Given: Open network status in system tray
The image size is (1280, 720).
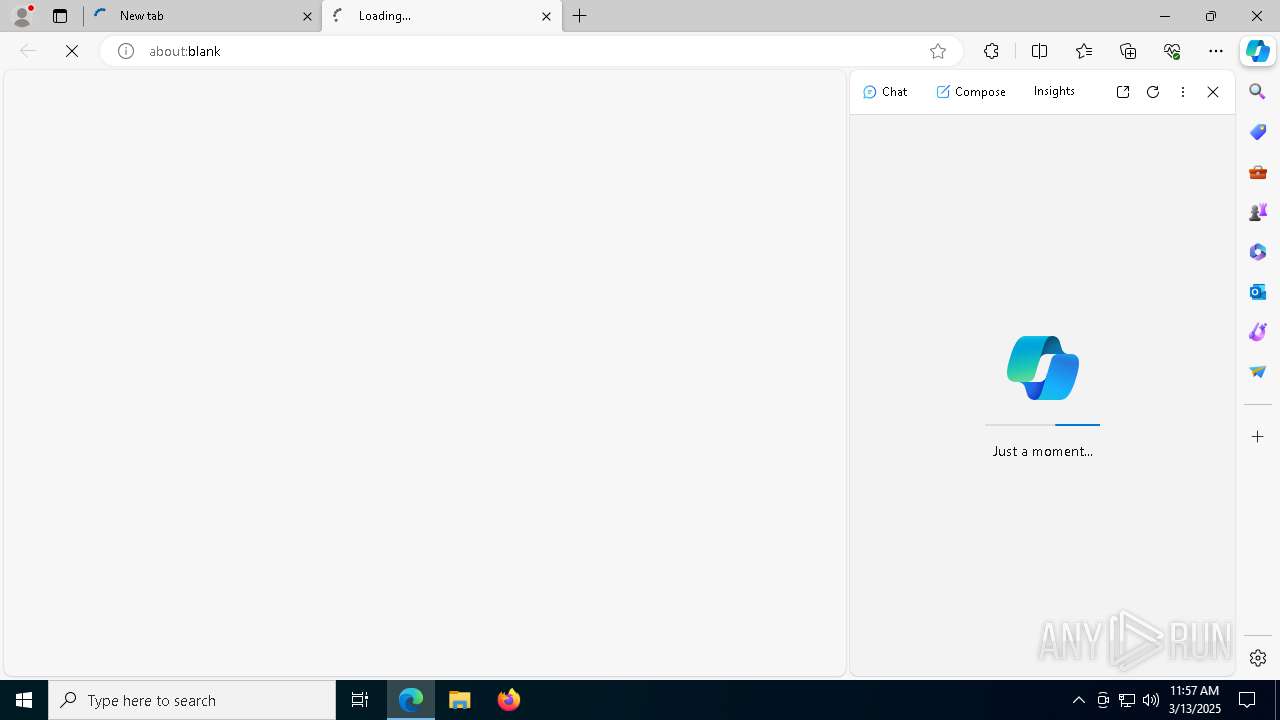Looking at the screenshot, I should pyautogui.click(x=1127, y=700).
